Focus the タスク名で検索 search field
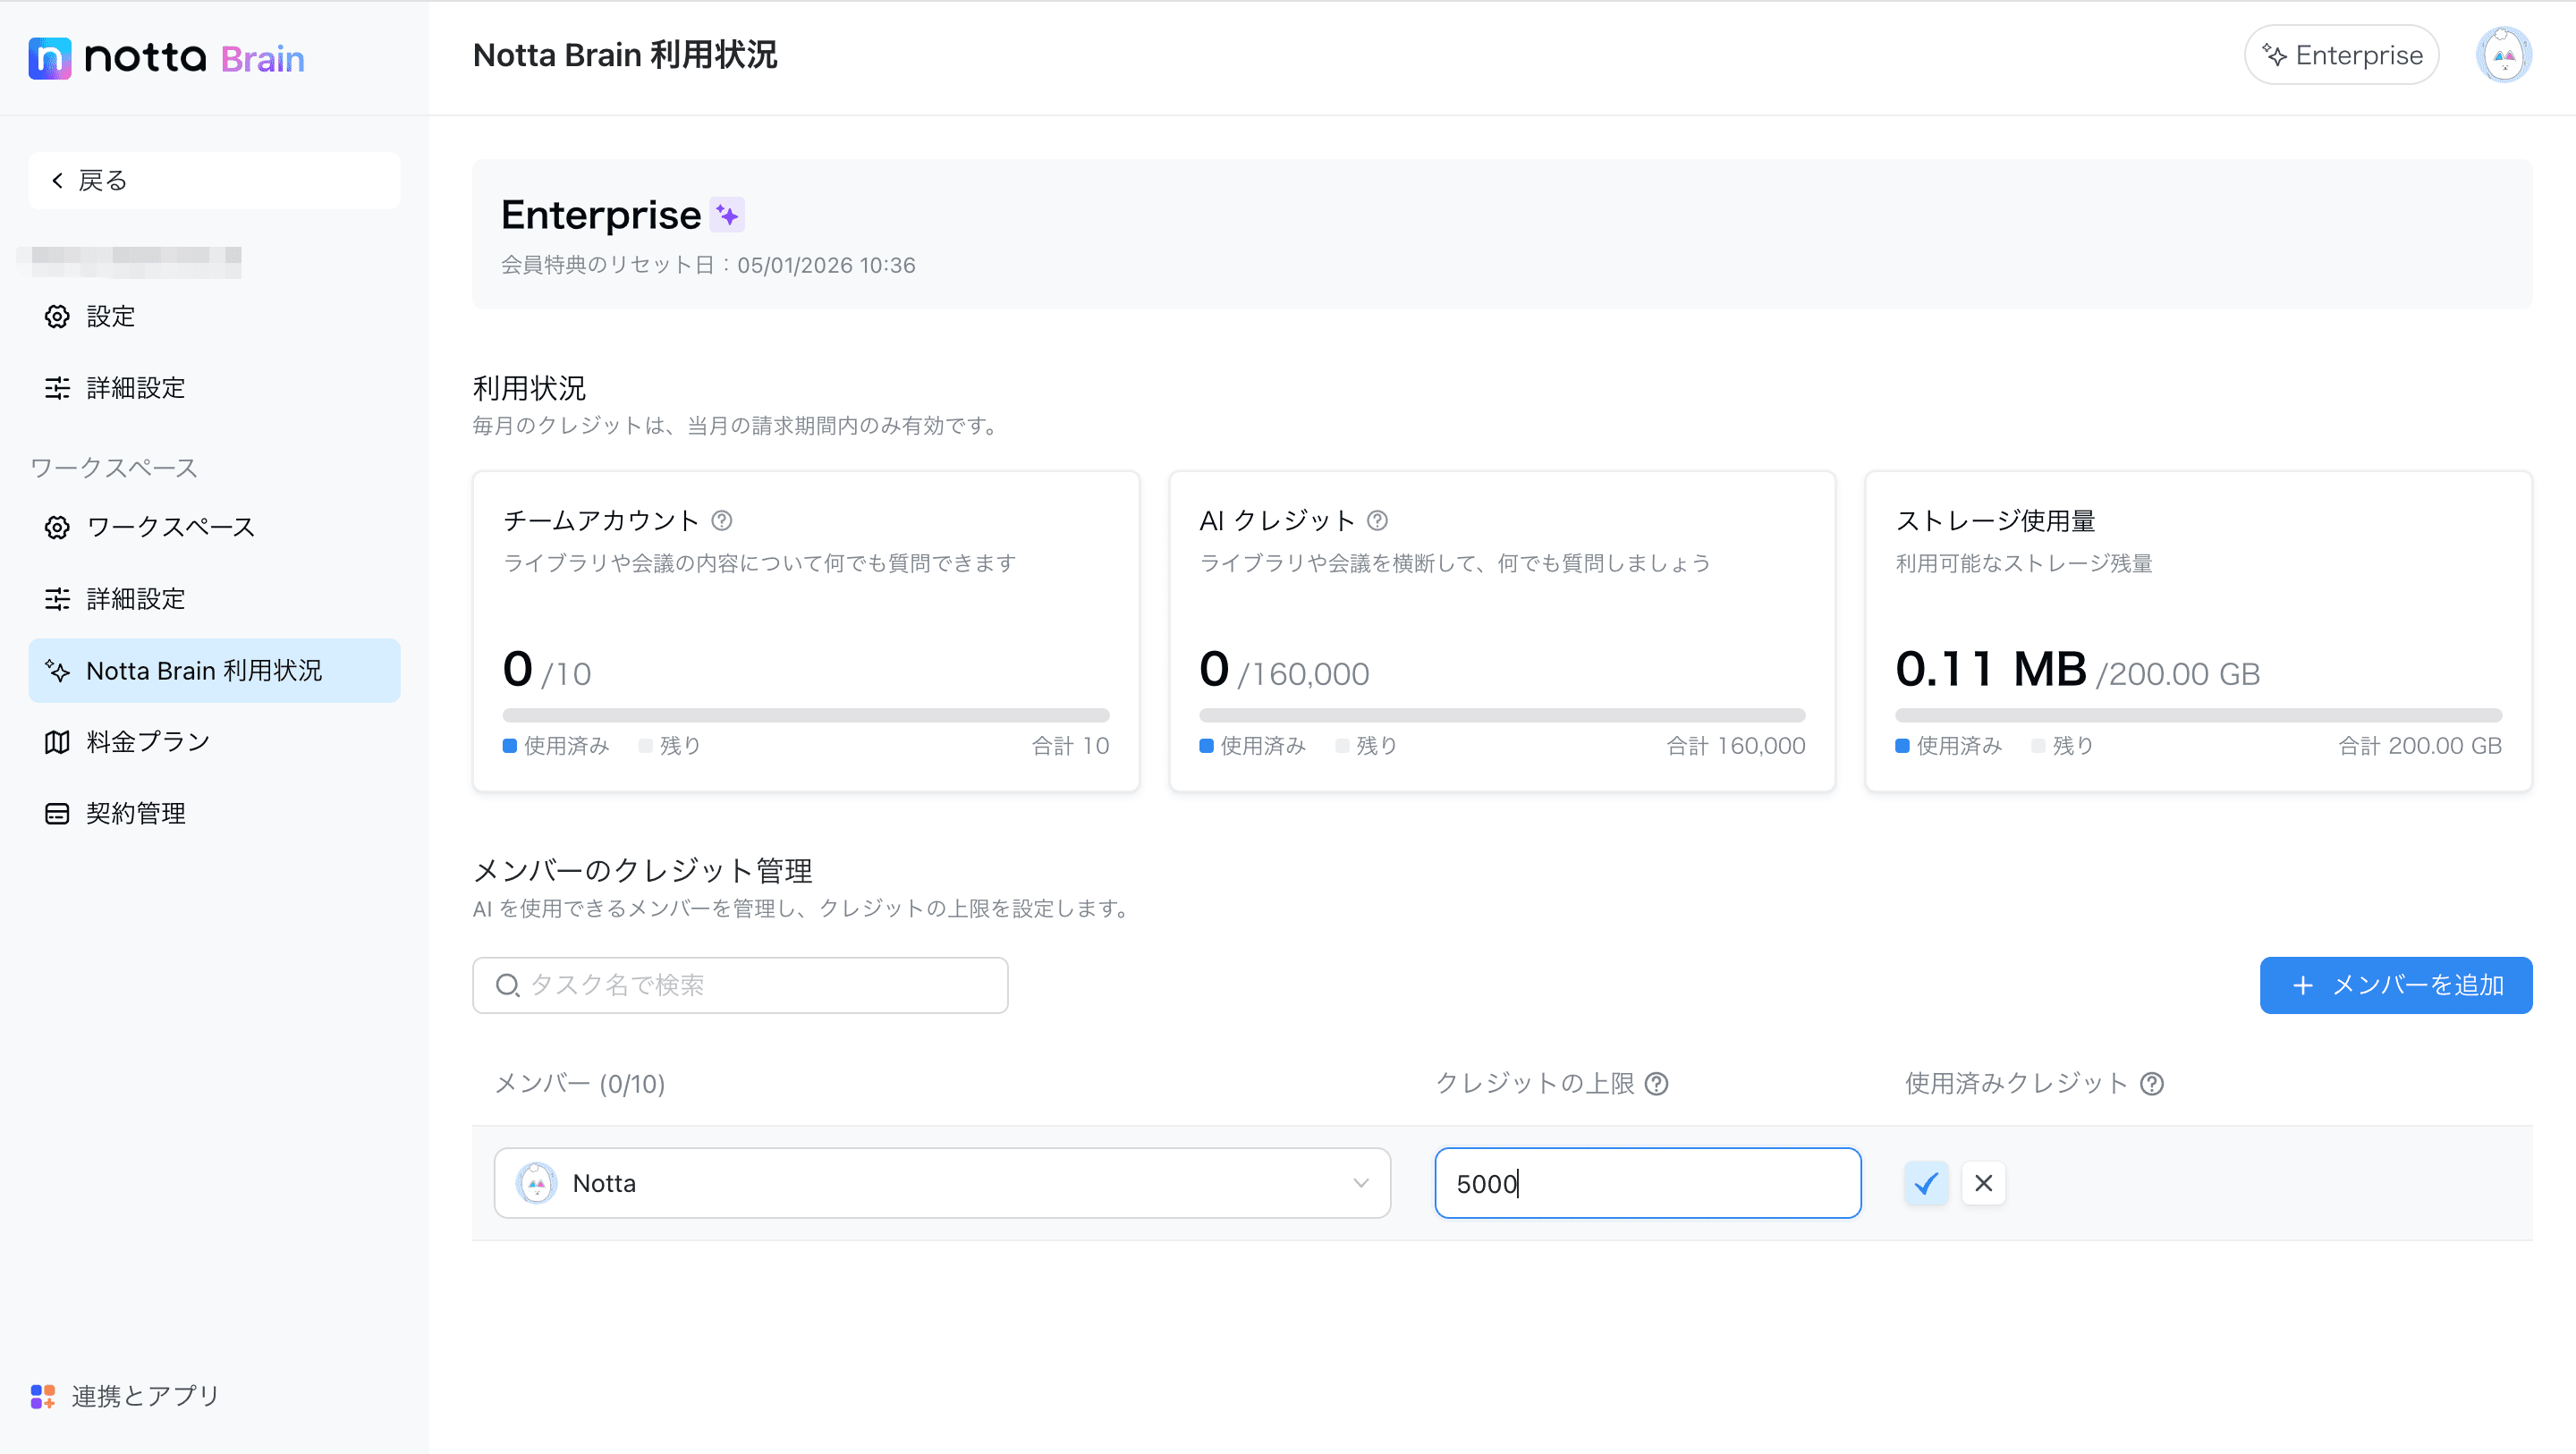2576x1454 pixels. (x=740, y=985)
